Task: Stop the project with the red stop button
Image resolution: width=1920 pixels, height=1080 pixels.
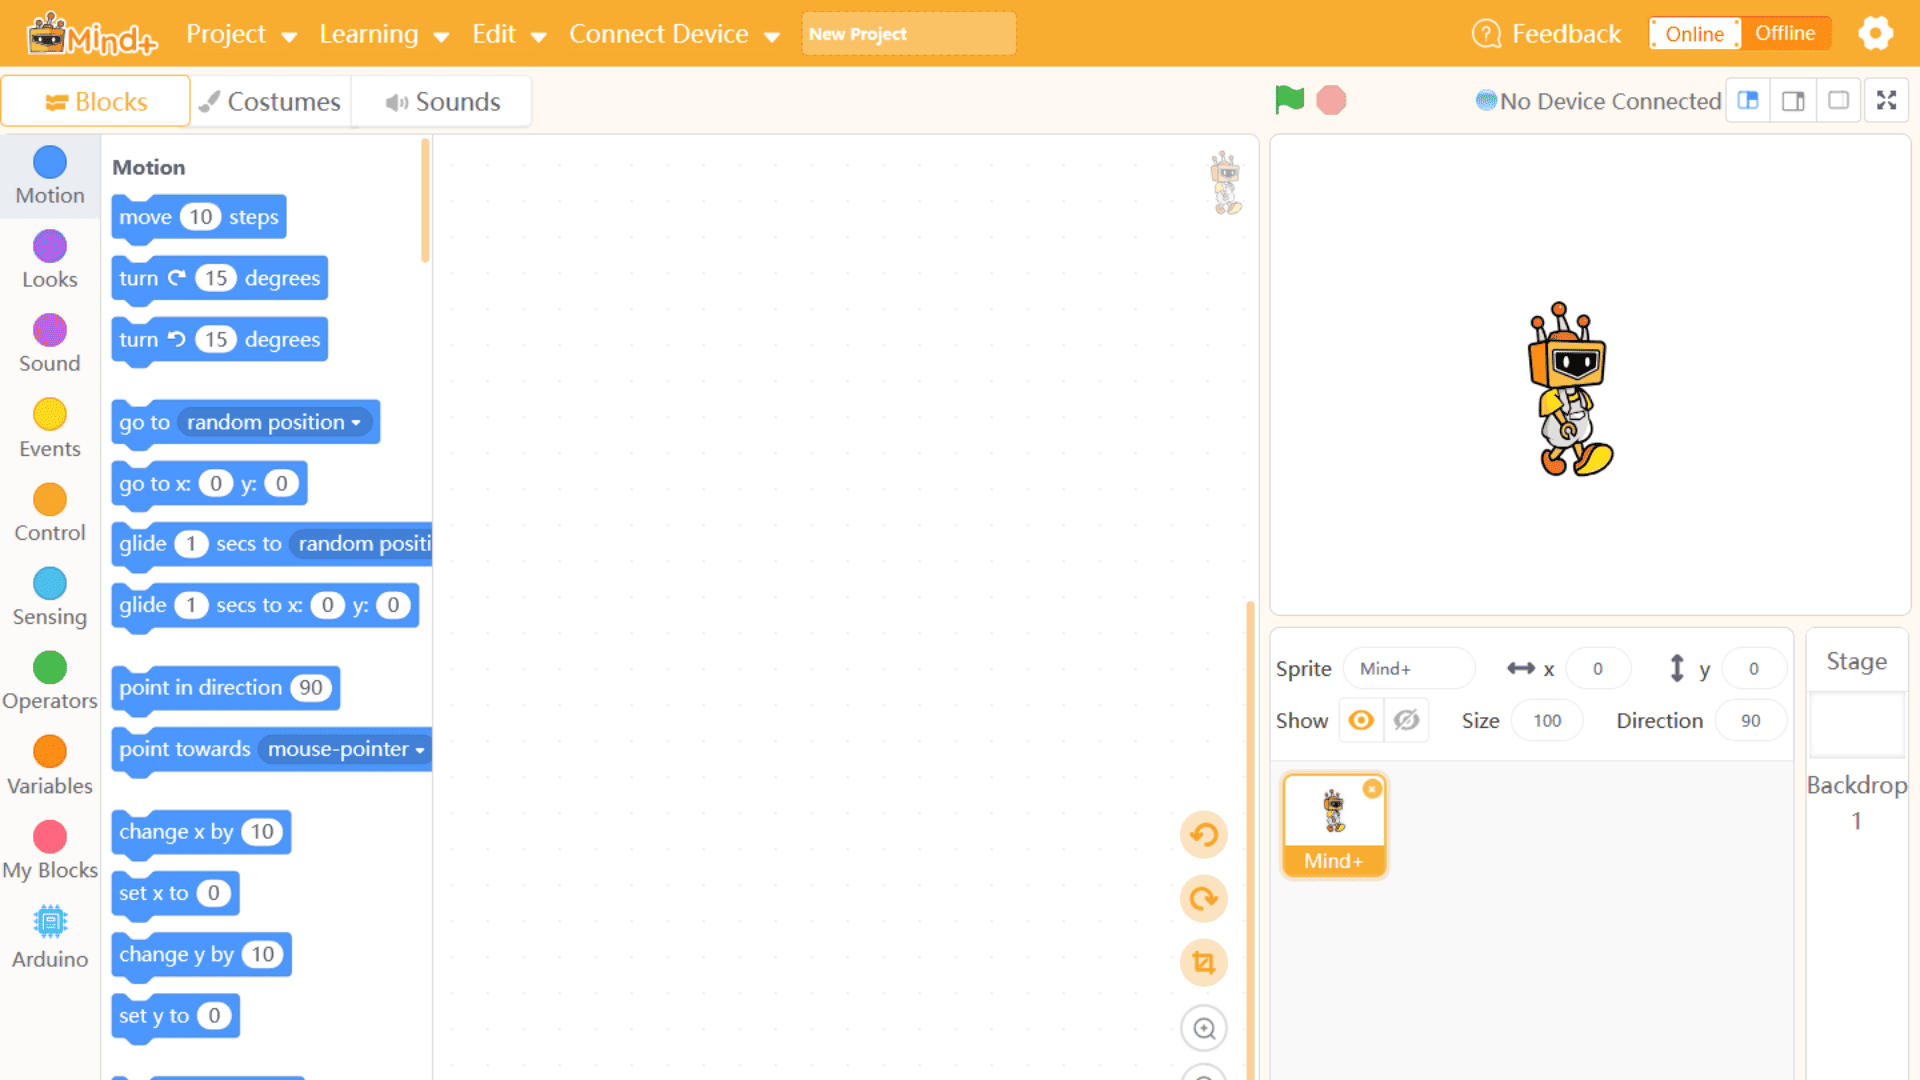Action: [1331, 100]
